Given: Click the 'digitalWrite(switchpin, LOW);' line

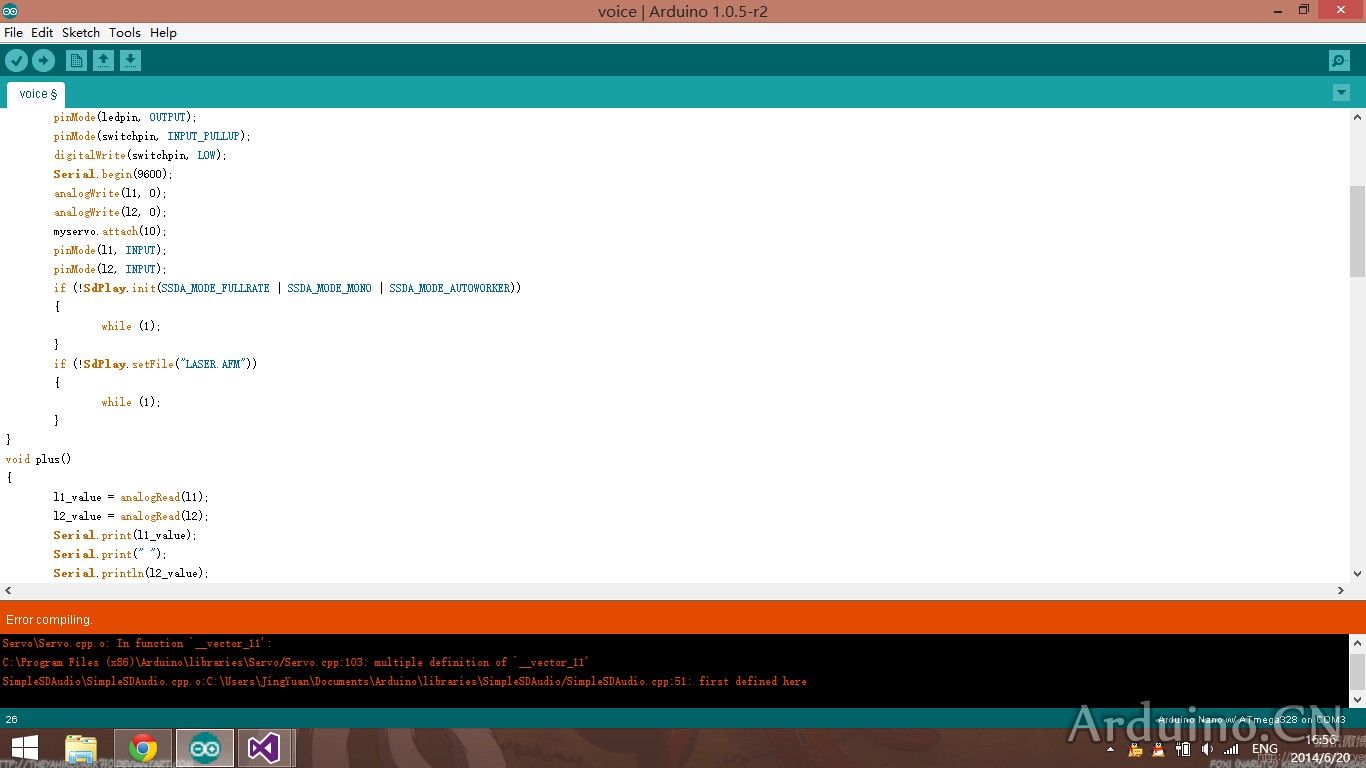Looking at the screenshot, I should [140, 155].
